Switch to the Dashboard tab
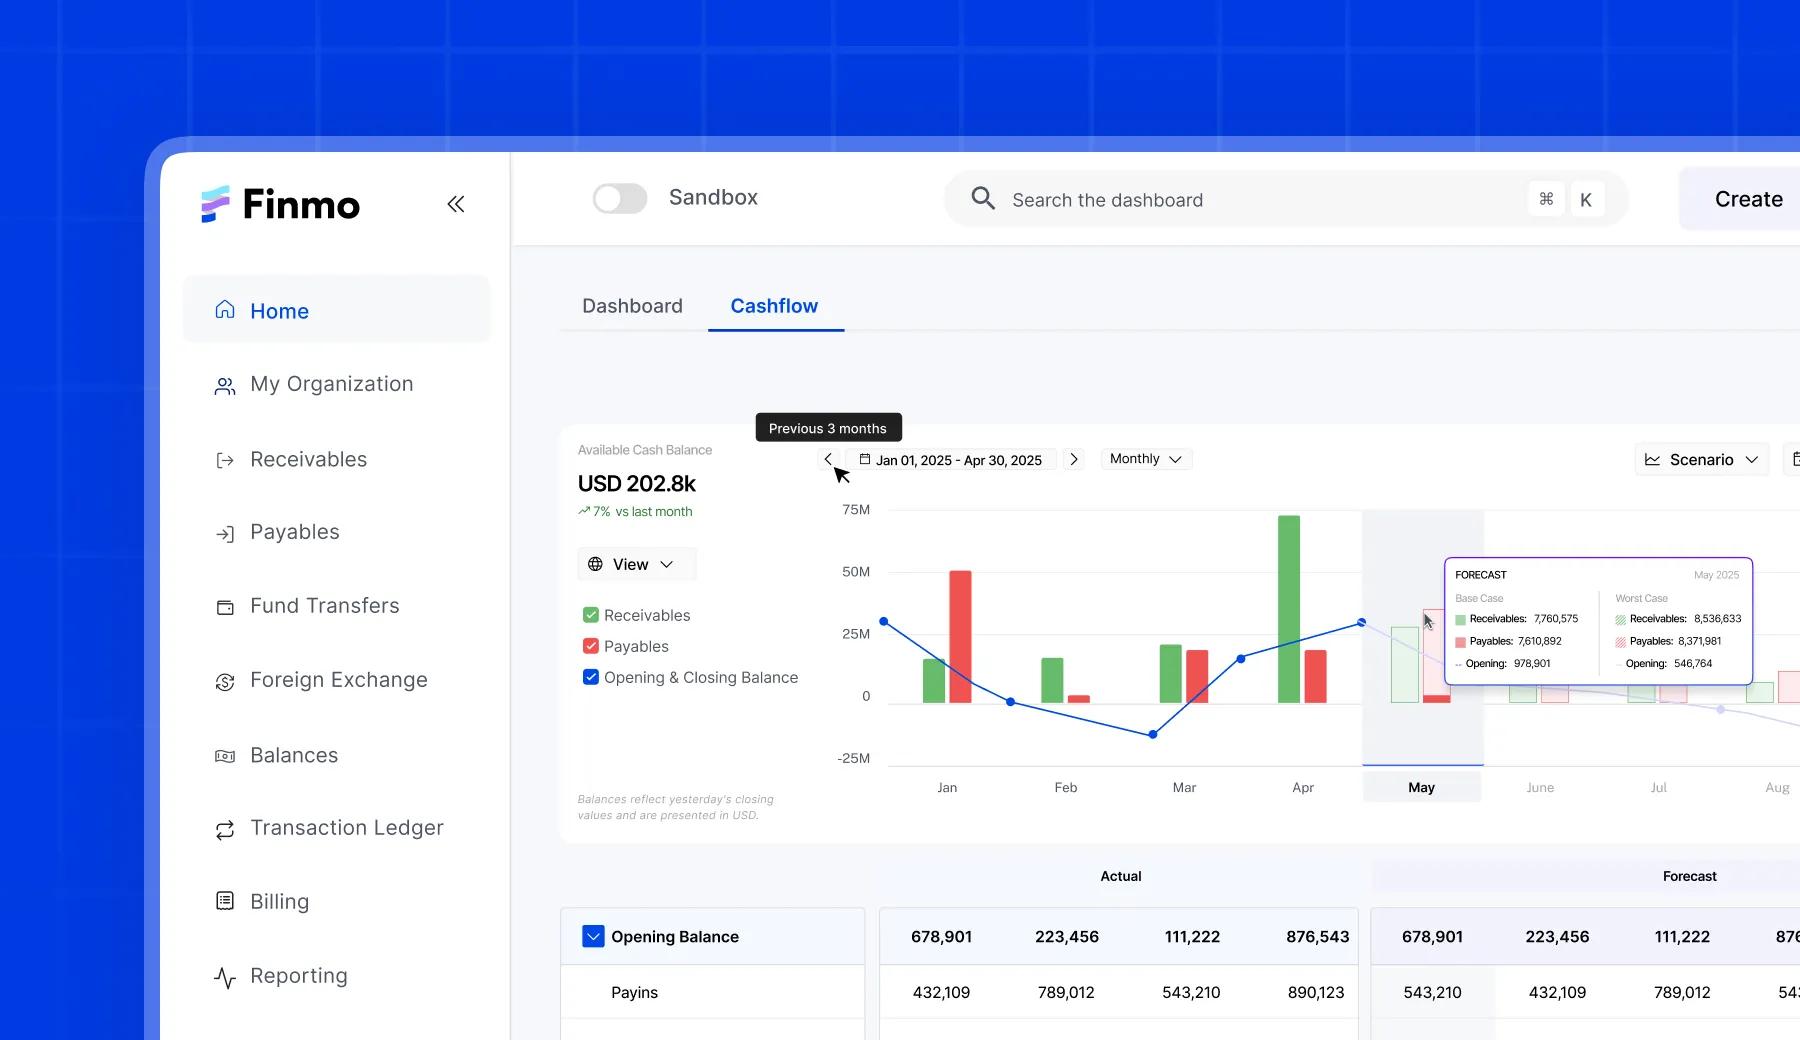The width and height of the screenshot is (1800, 1040). pos(632,306)
